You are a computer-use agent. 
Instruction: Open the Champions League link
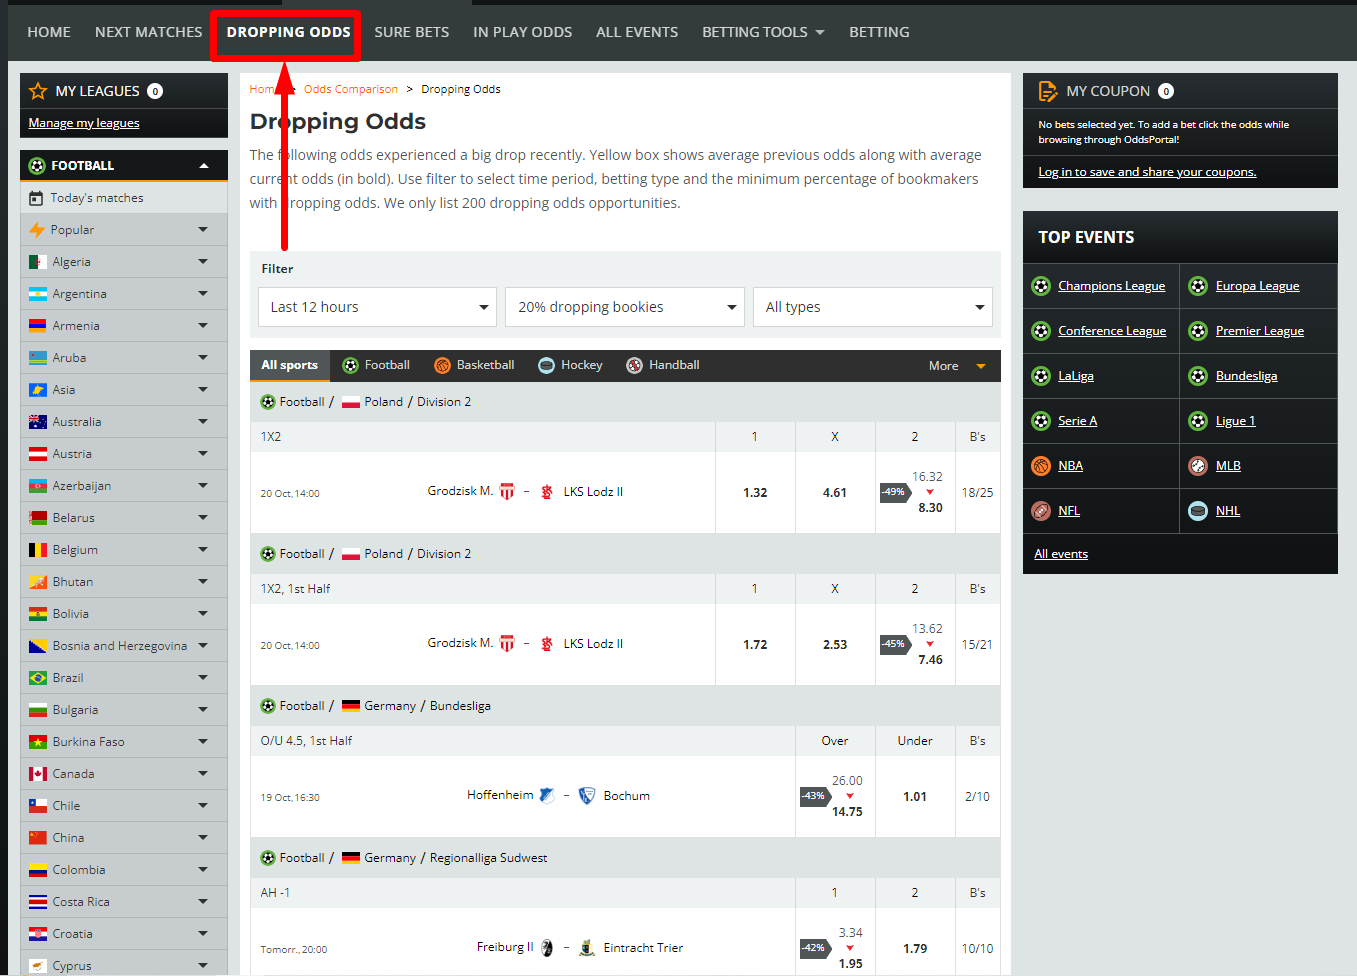(1111, 286)
